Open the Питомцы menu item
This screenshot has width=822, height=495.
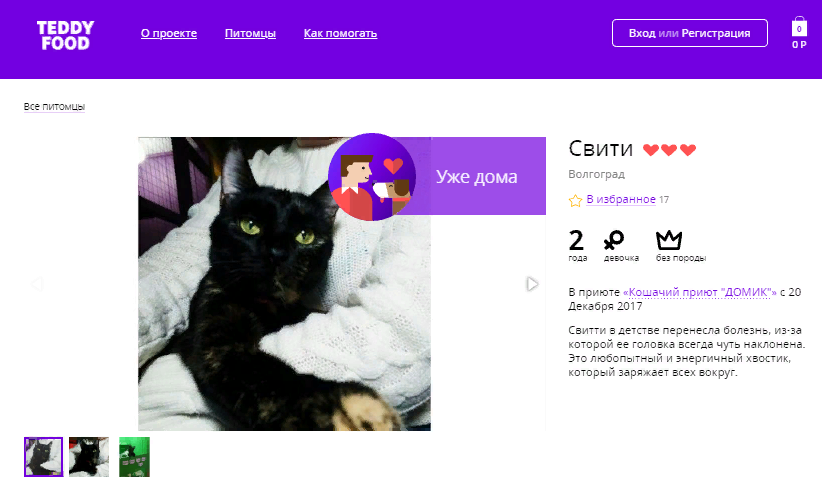[250, 33]
